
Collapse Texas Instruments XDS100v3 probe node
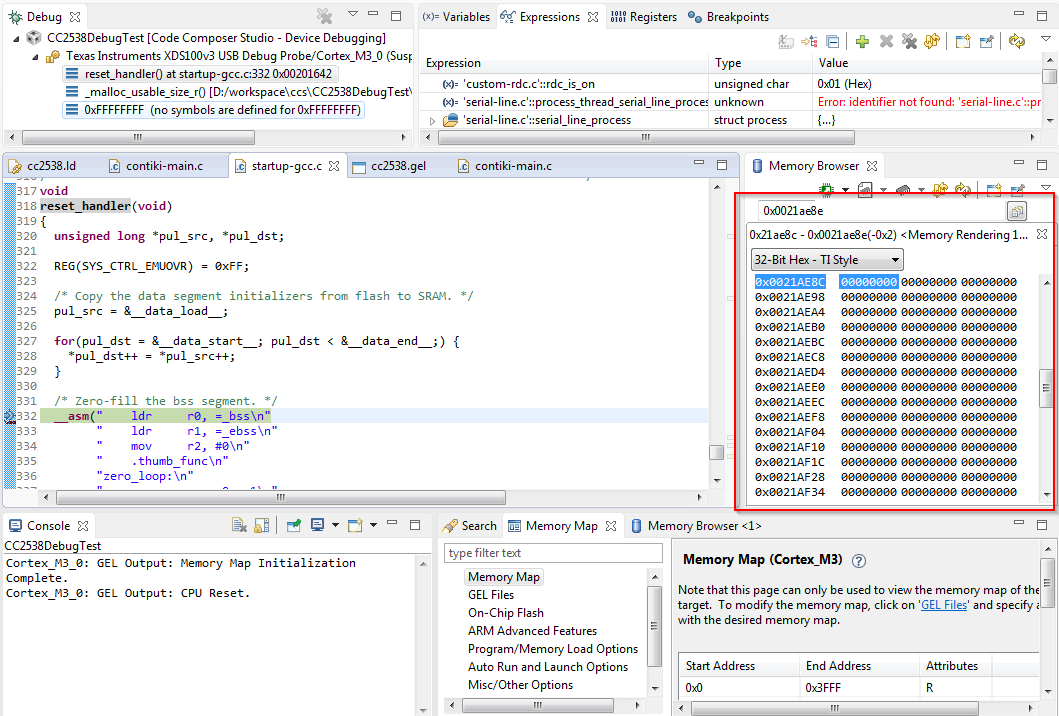tap(35, 57)
